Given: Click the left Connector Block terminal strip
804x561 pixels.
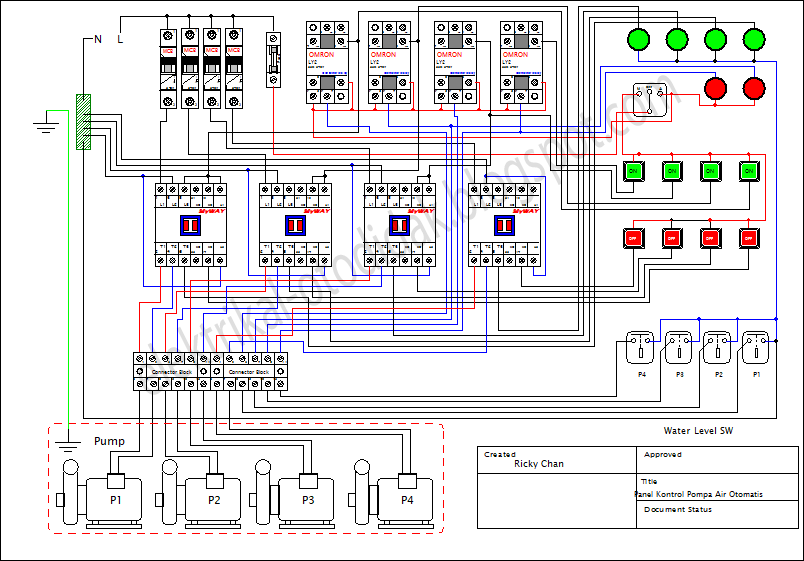Looking at the screenshot, I should (172, 371).
